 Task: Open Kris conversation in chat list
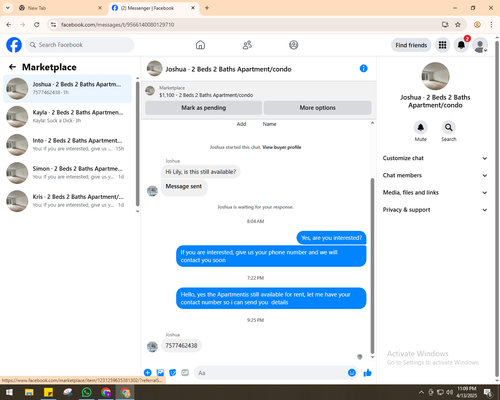(67, 201)
